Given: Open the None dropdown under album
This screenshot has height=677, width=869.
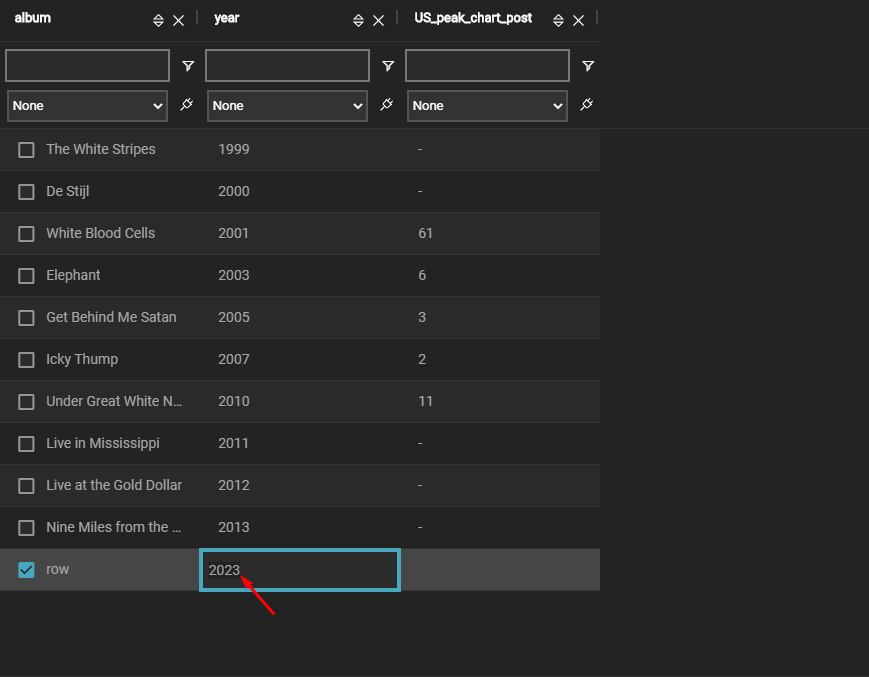Looking at the screenshot, I should click(87, 106).
